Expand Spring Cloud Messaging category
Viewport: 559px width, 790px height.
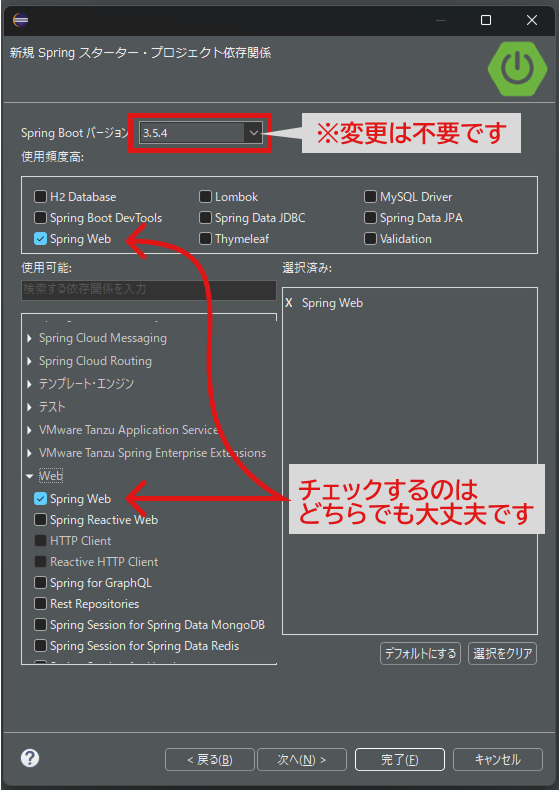(x=29, y=338)
